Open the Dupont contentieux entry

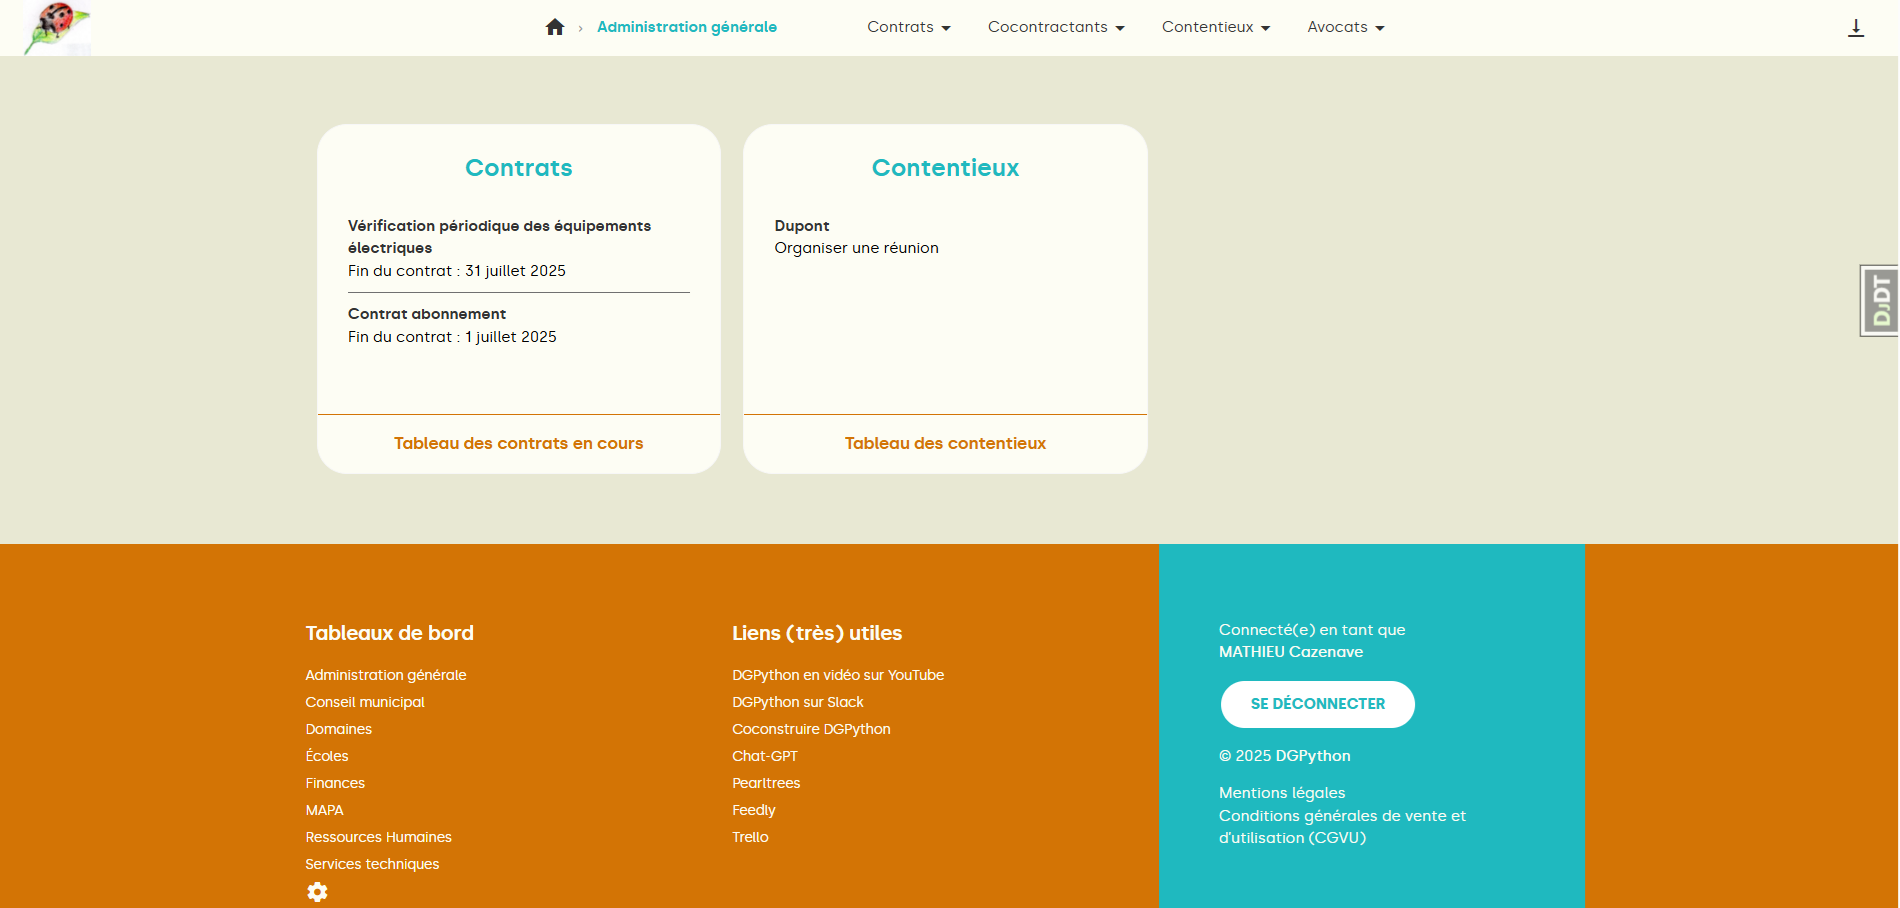(802, 226)
